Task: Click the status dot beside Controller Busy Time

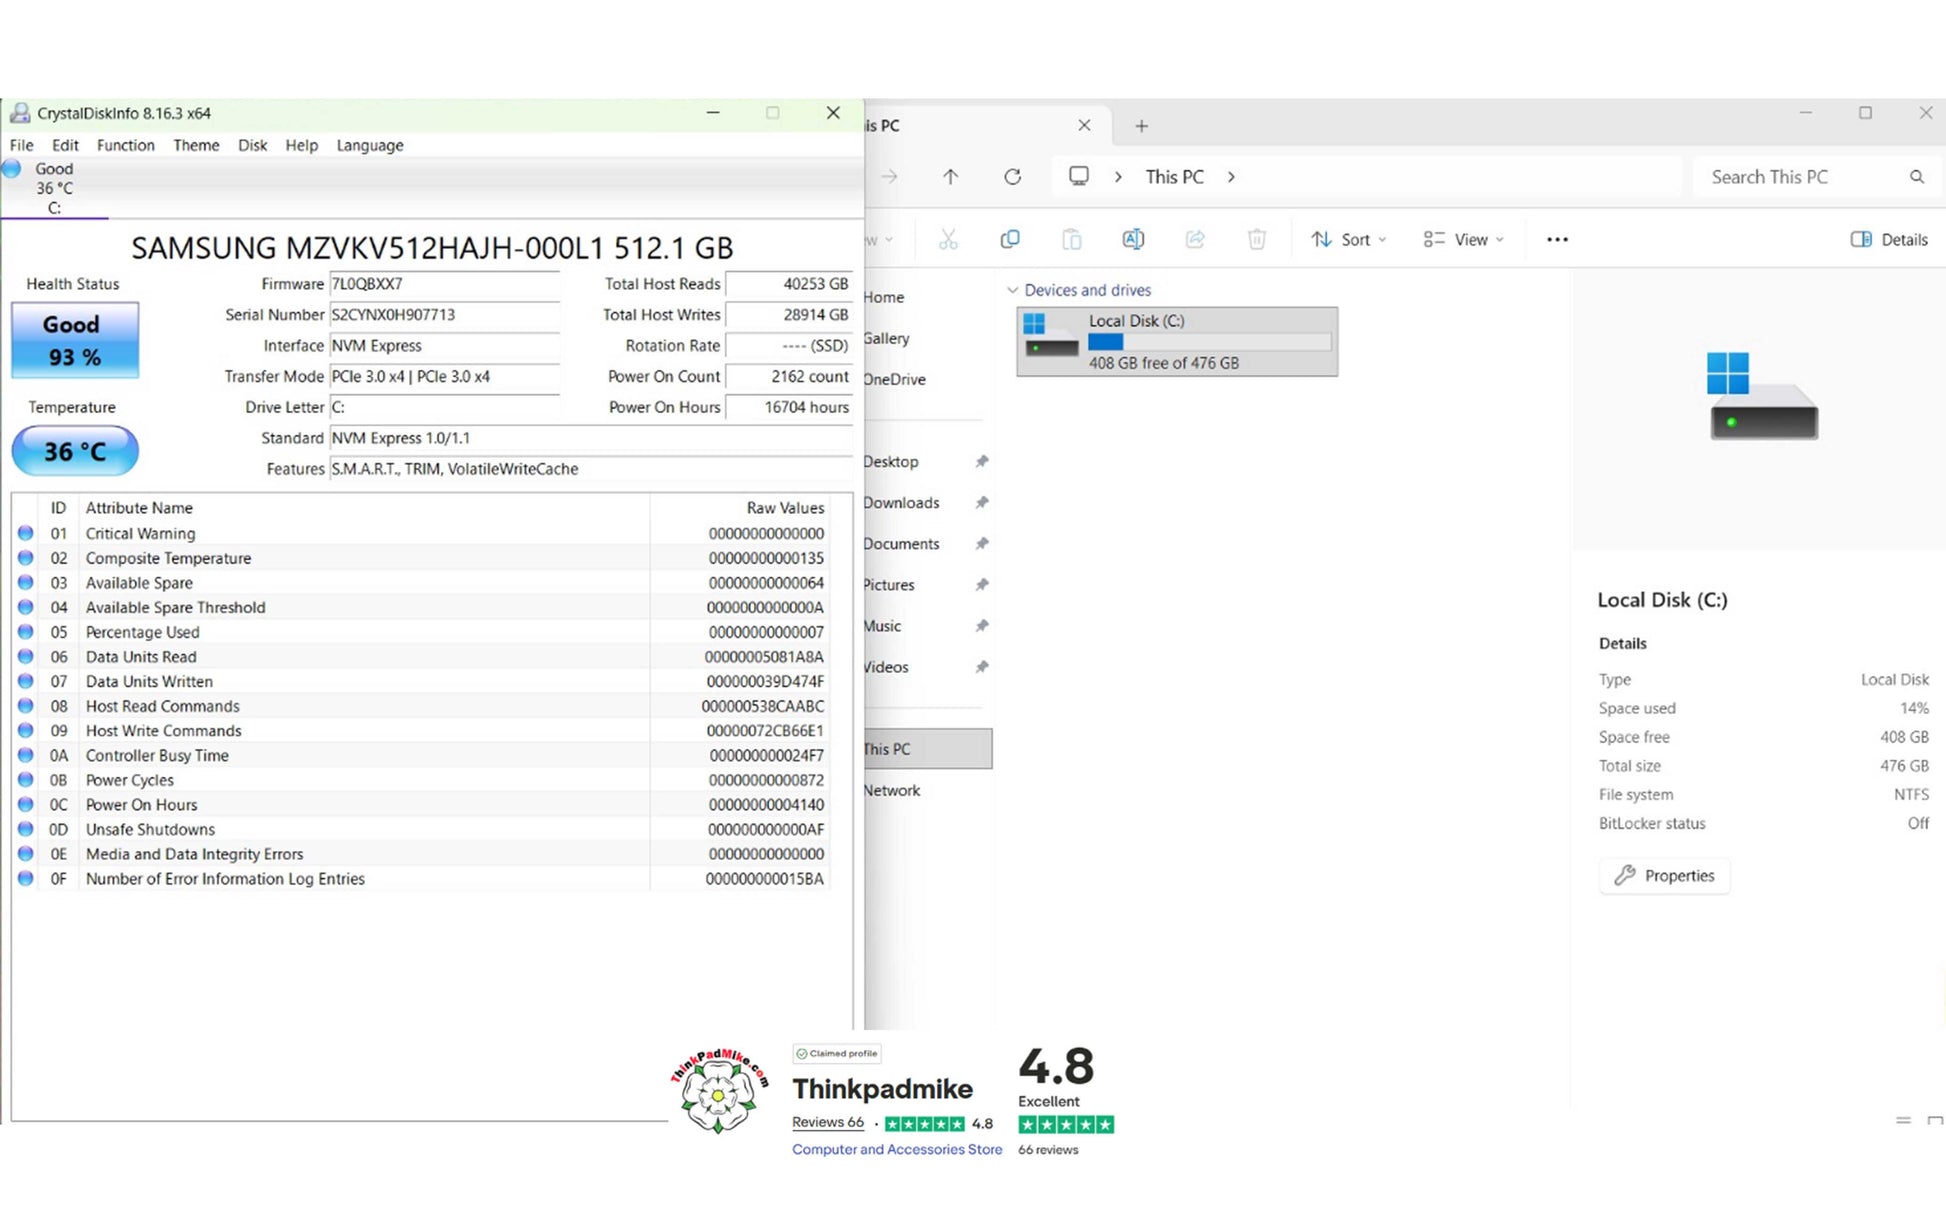Action: point(26,755)
